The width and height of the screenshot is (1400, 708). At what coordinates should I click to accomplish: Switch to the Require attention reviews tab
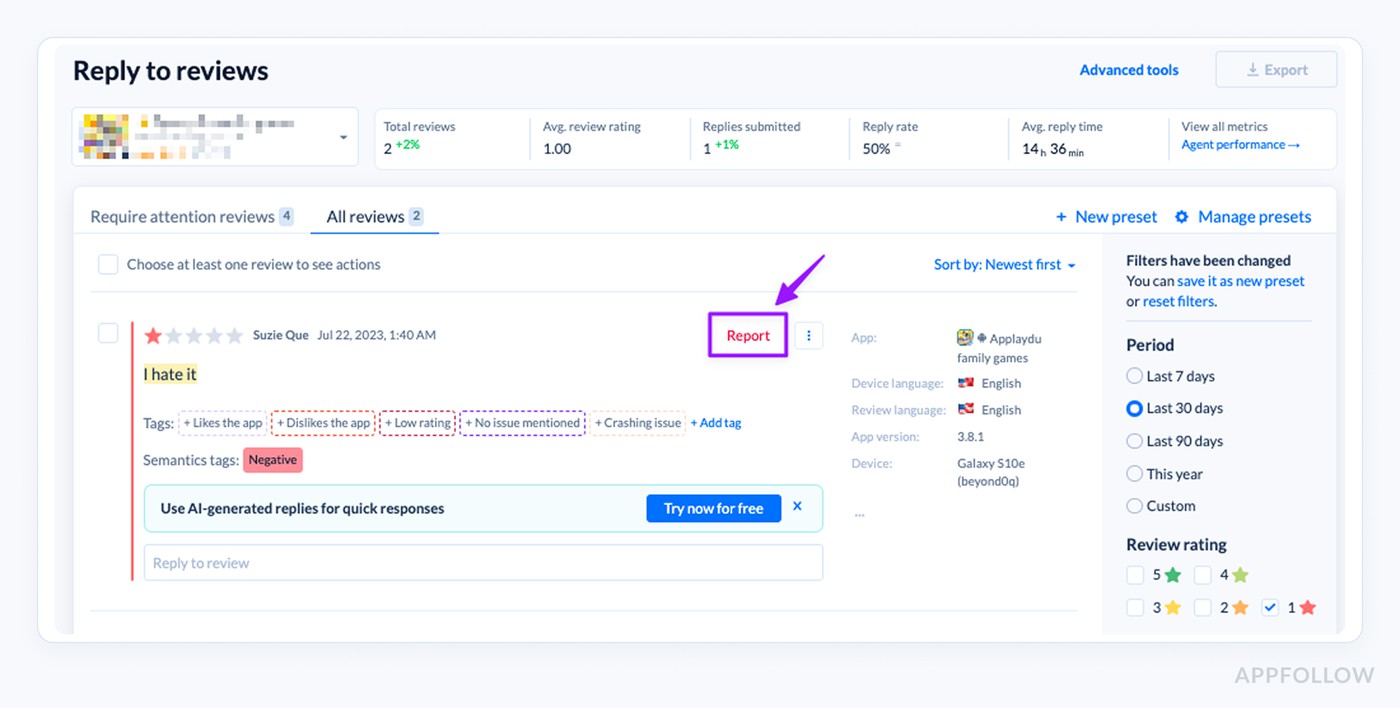click(x=182, y=216)
